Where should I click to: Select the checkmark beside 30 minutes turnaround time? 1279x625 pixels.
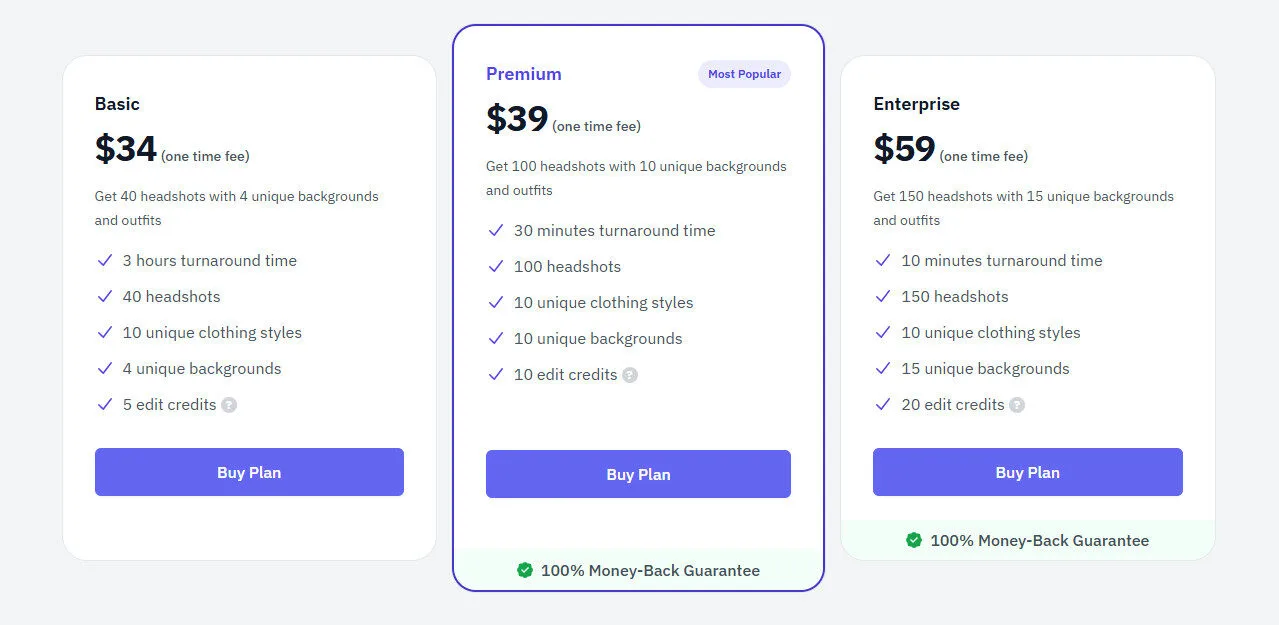point(496,230)
